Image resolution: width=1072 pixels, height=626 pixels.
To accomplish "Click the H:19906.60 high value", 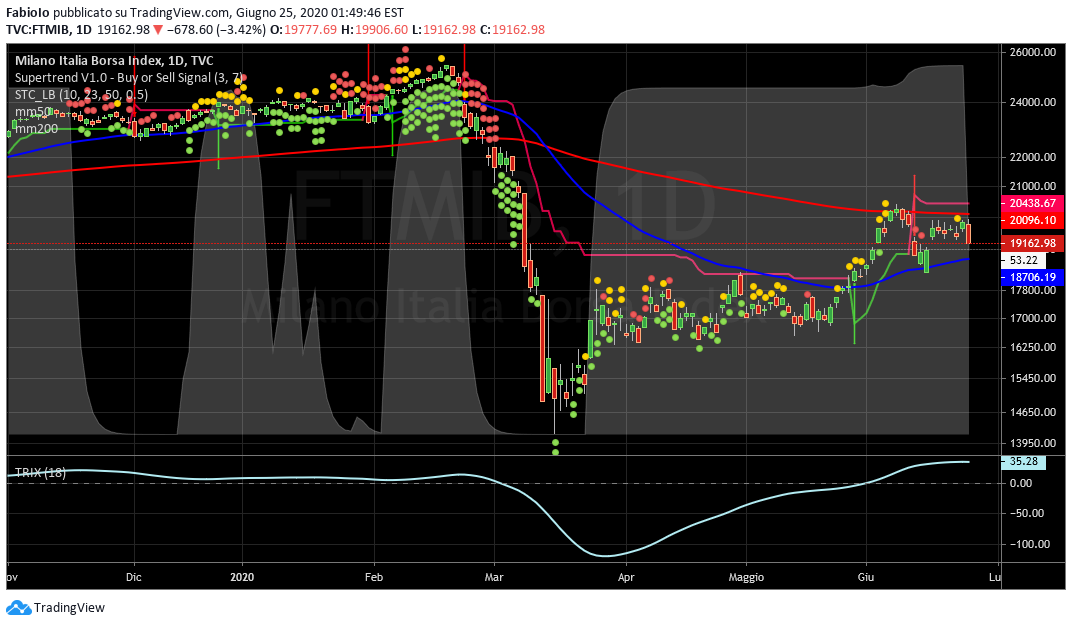I will [374, 29].
